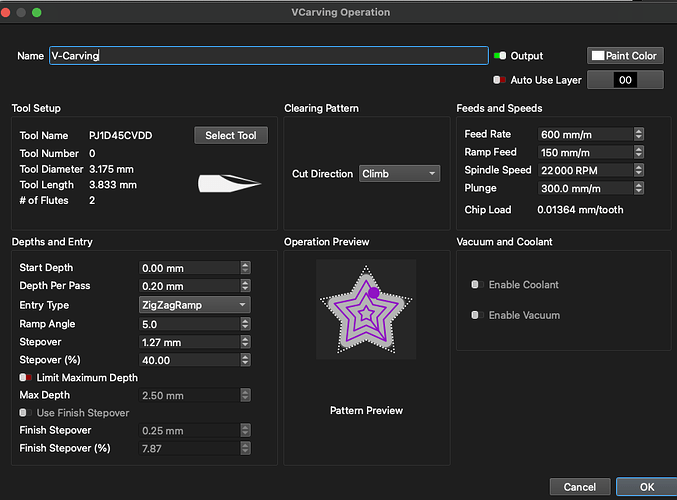Viewport: 677px width, 500px height.
Task: Click the Depth Per Pass stepper arrows
Action: coord(245,286)
